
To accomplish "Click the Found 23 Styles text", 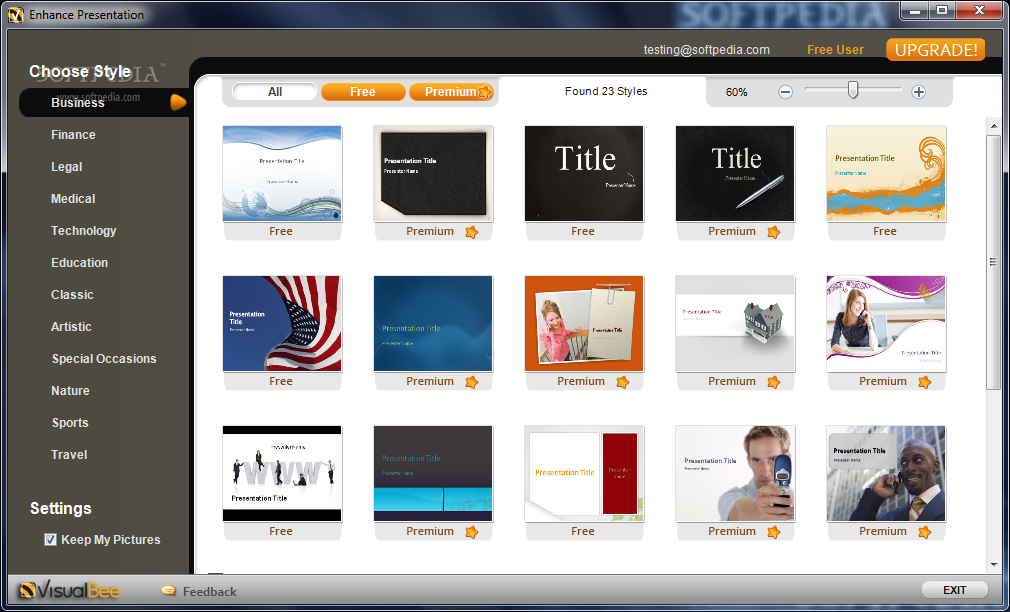I will point(606,91).
